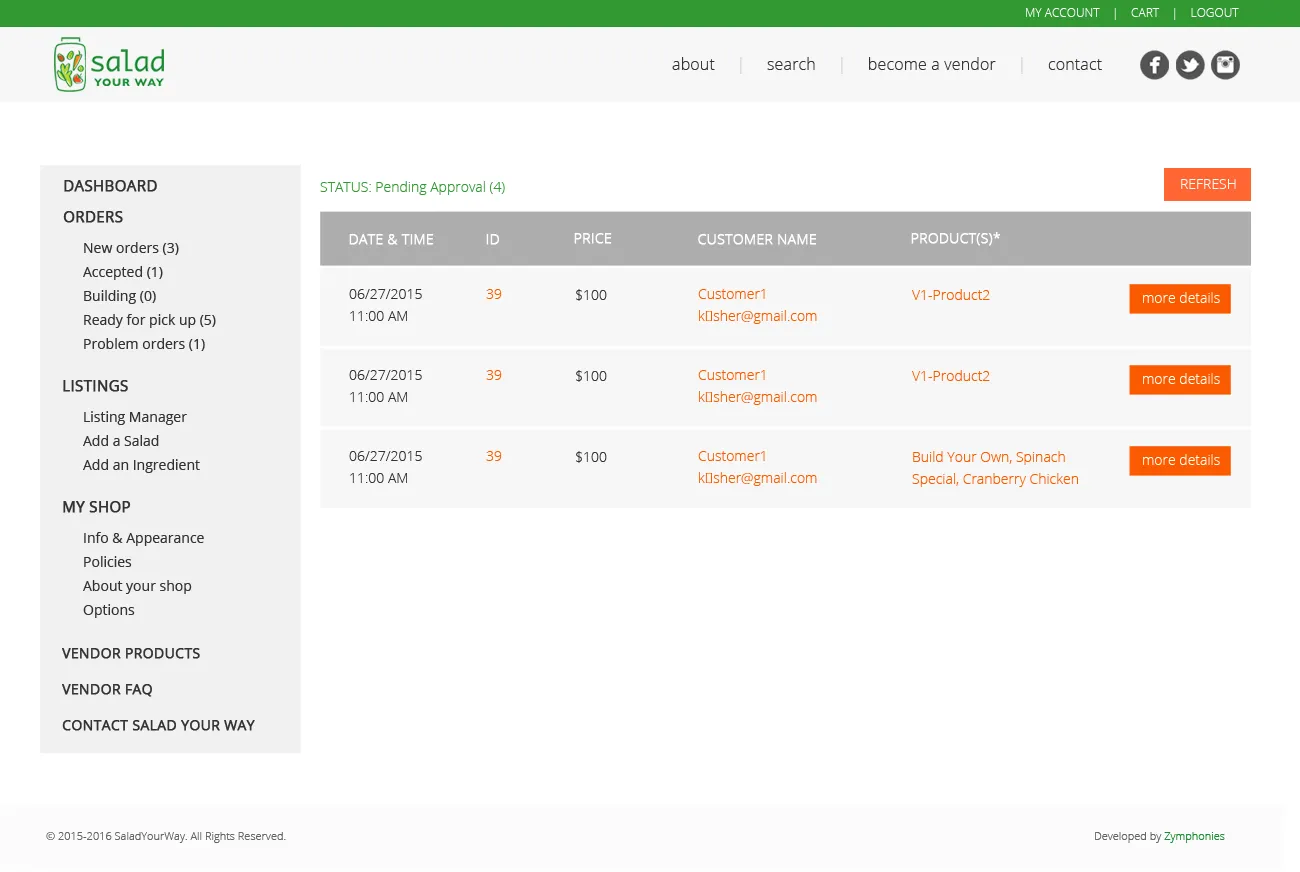Open Accepted (1) orders
The height and width of the screenshot is (872, 1300).
pos(123,272)
